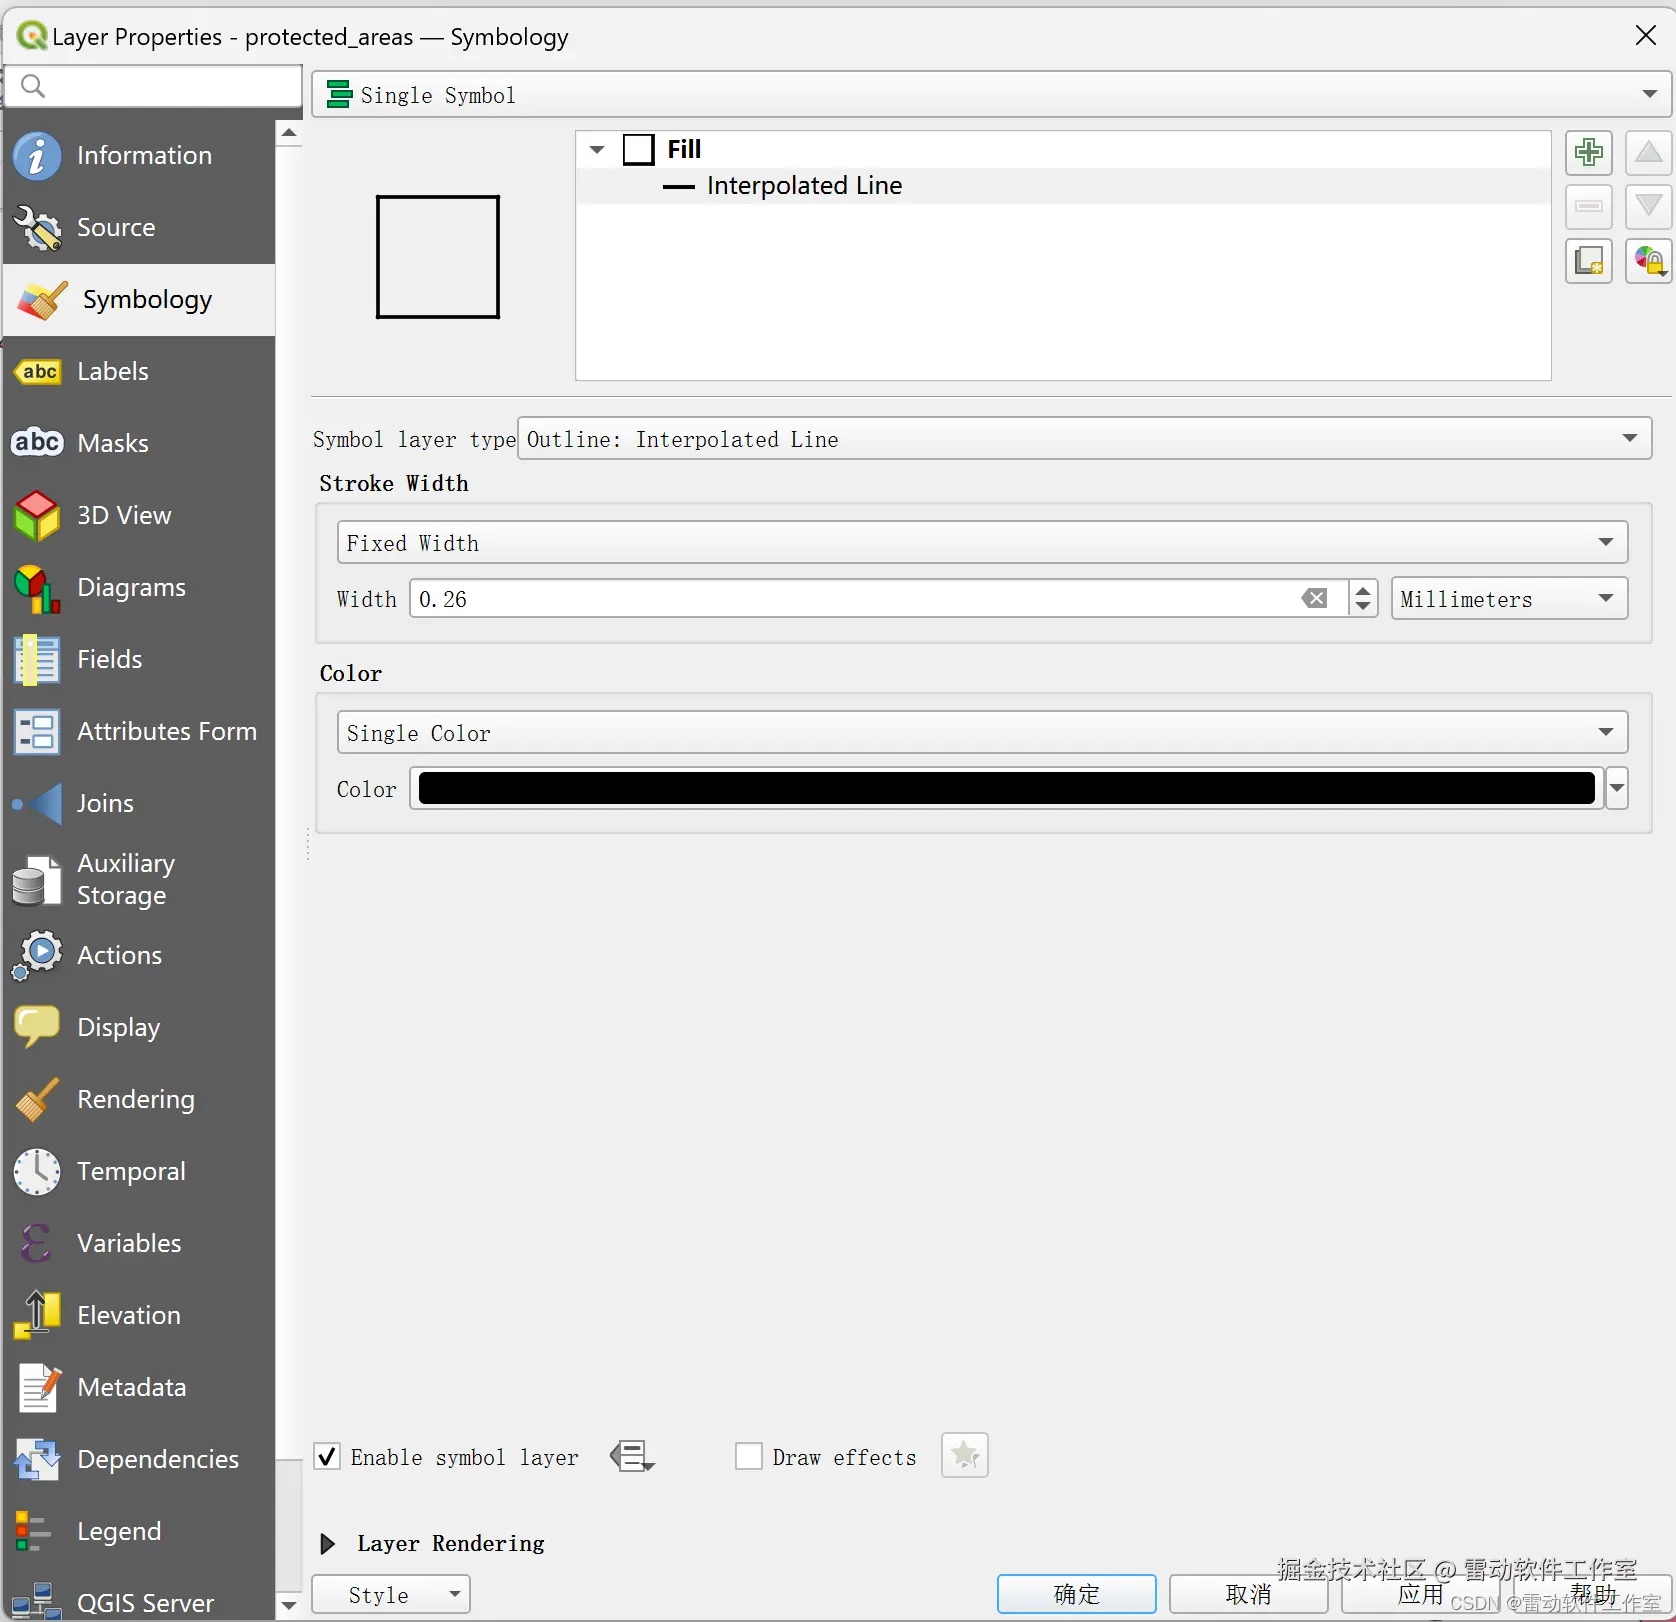Clear the Width value
This screenshot has height=1622, width=1676.
(x=1314, y=599)
